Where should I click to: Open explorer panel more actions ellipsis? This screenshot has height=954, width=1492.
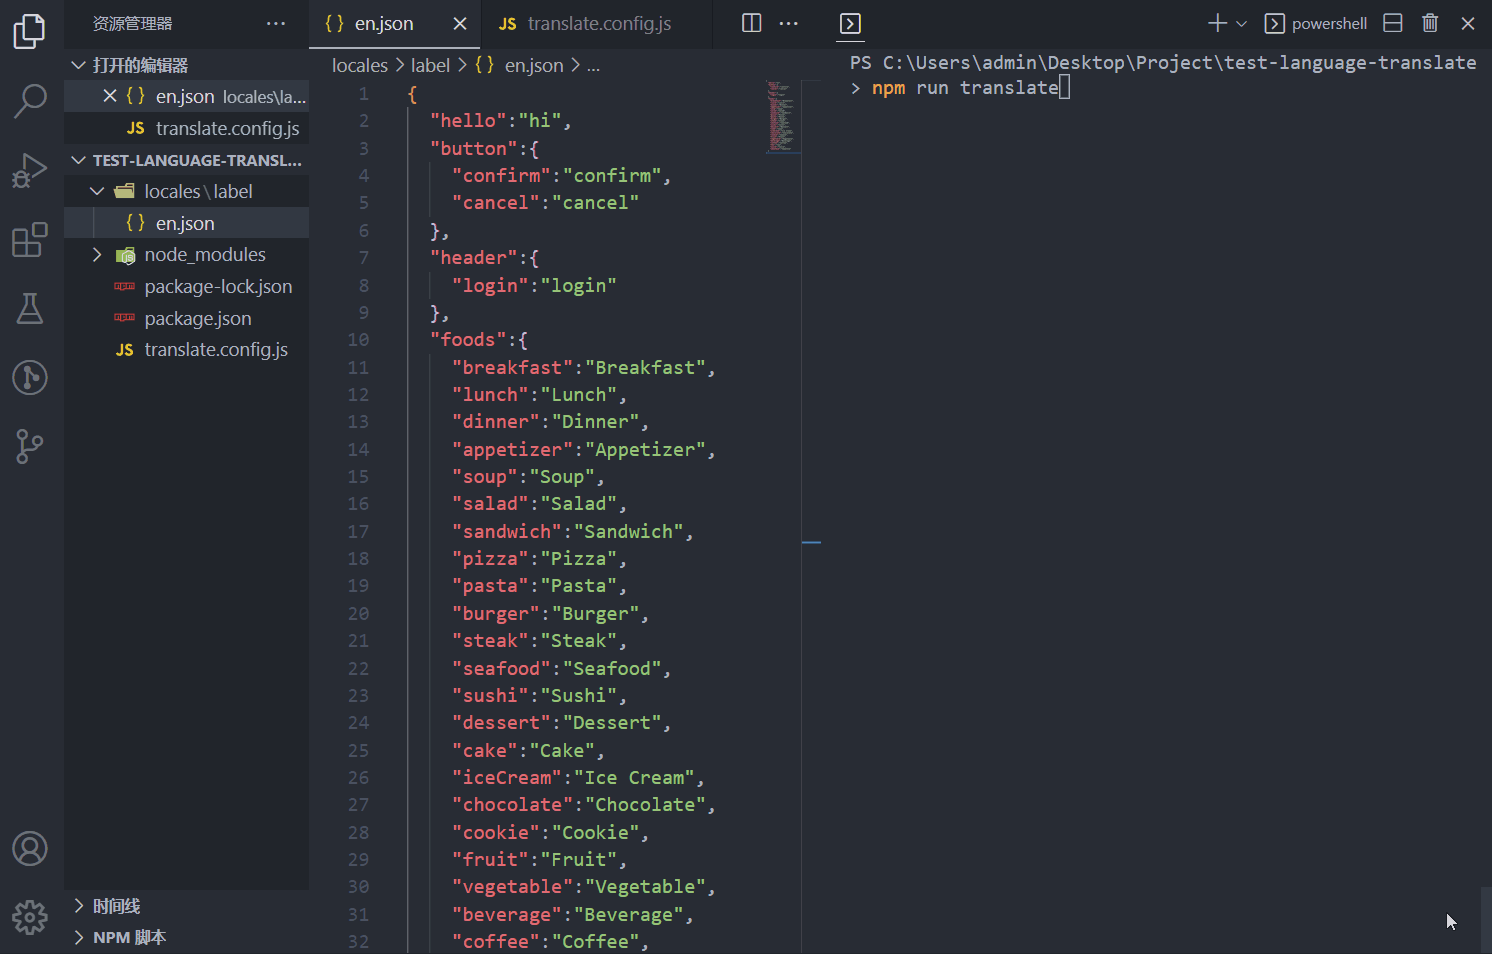point(276,23)
